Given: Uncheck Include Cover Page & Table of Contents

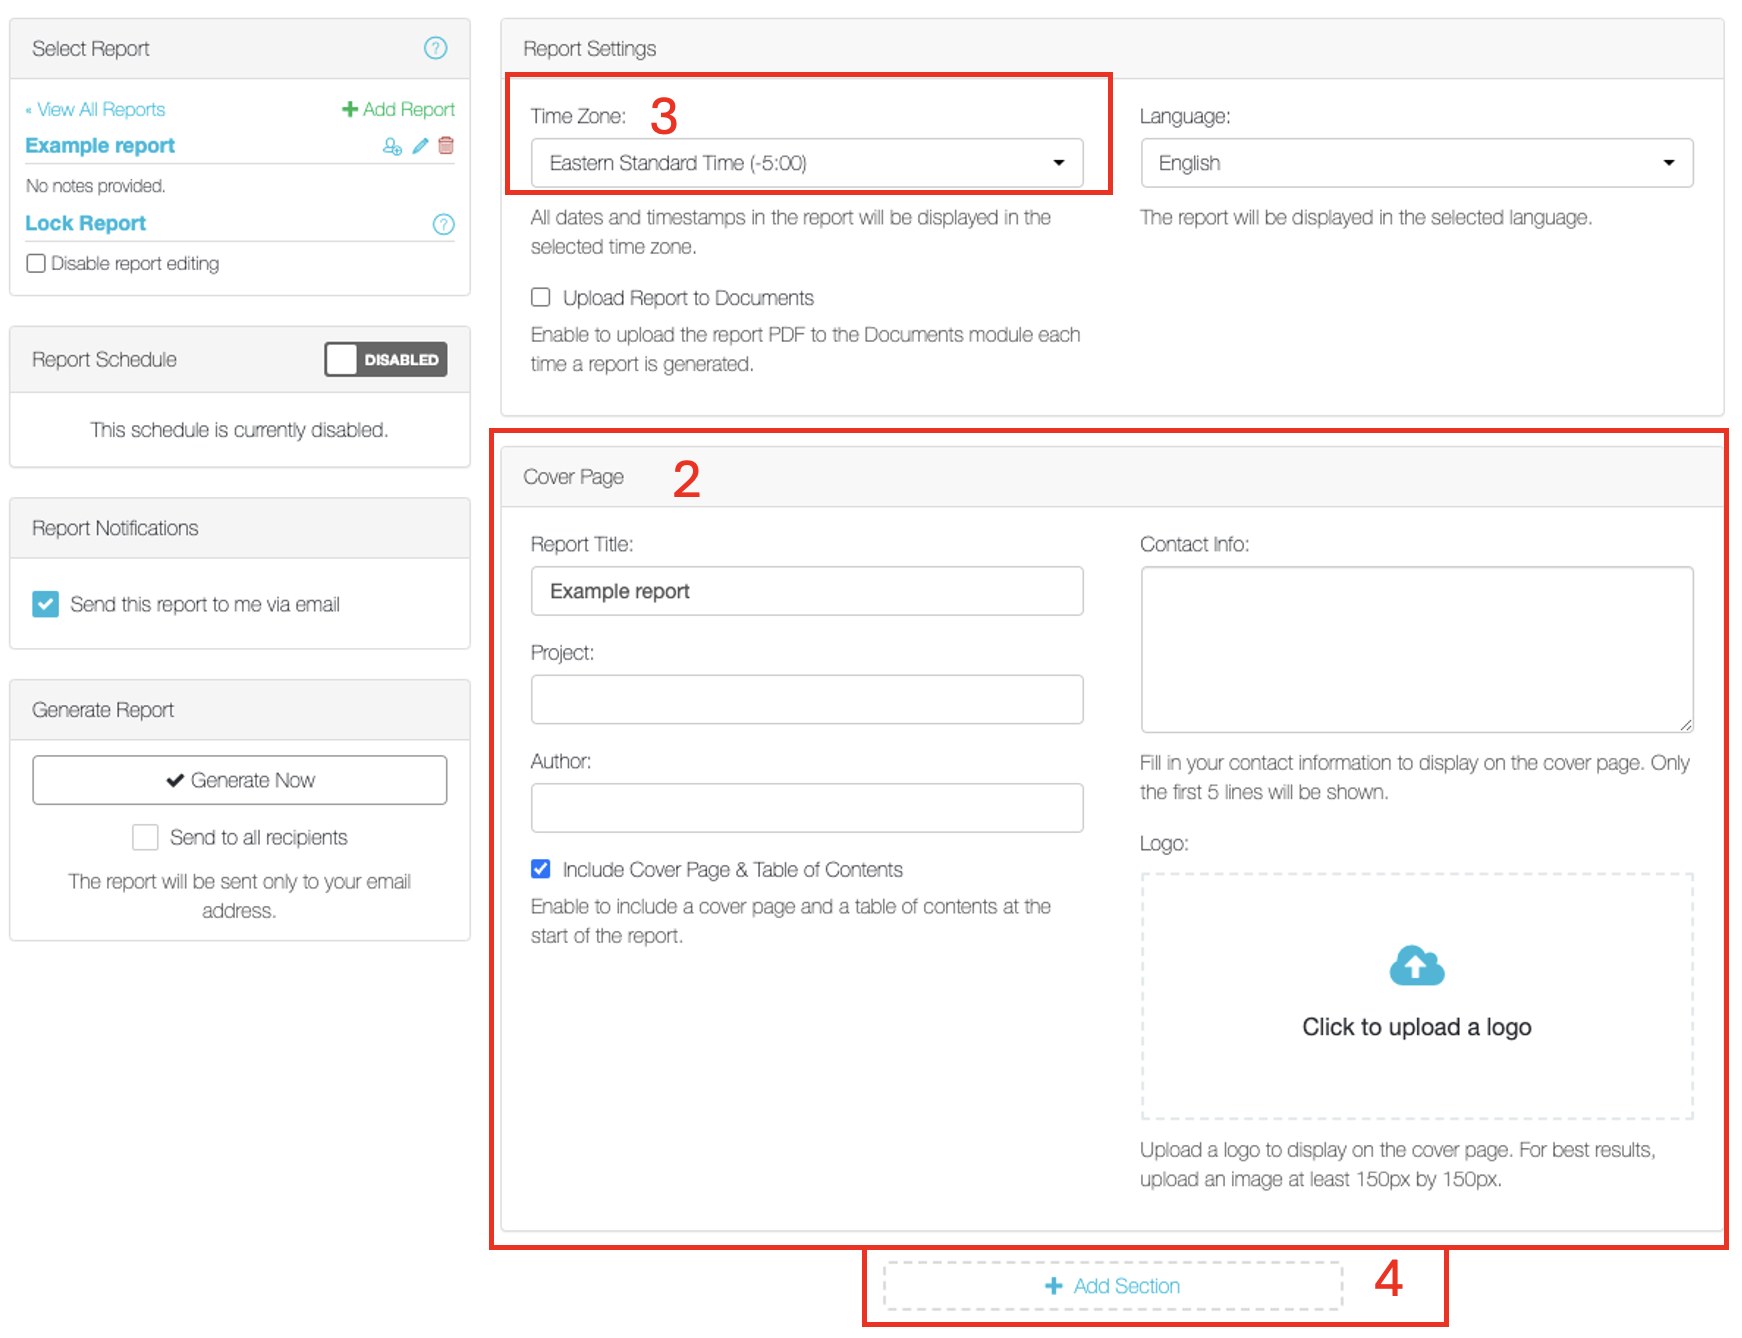Looking at the screenshot, I should pos(541,869).
